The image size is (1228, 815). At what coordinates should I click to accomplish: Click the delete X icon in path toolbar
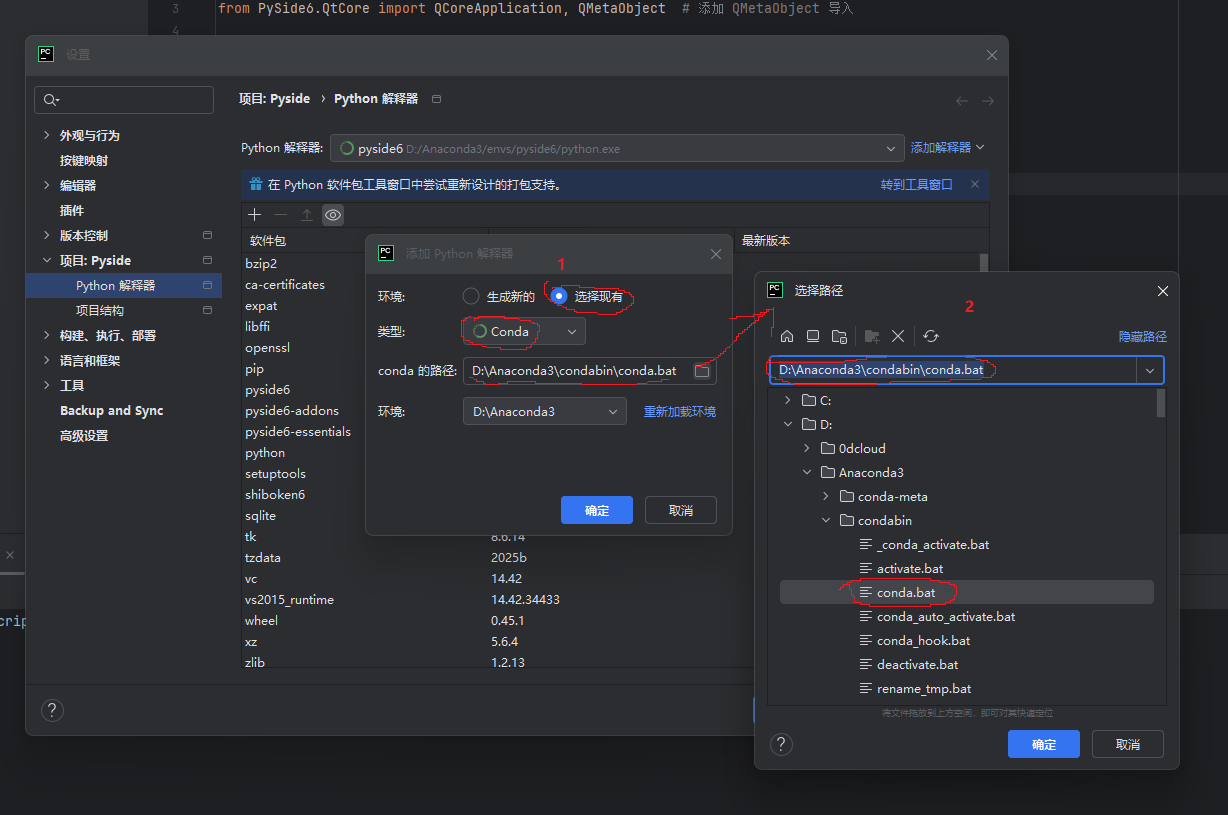pyautogui.click(x=898, y=336)
